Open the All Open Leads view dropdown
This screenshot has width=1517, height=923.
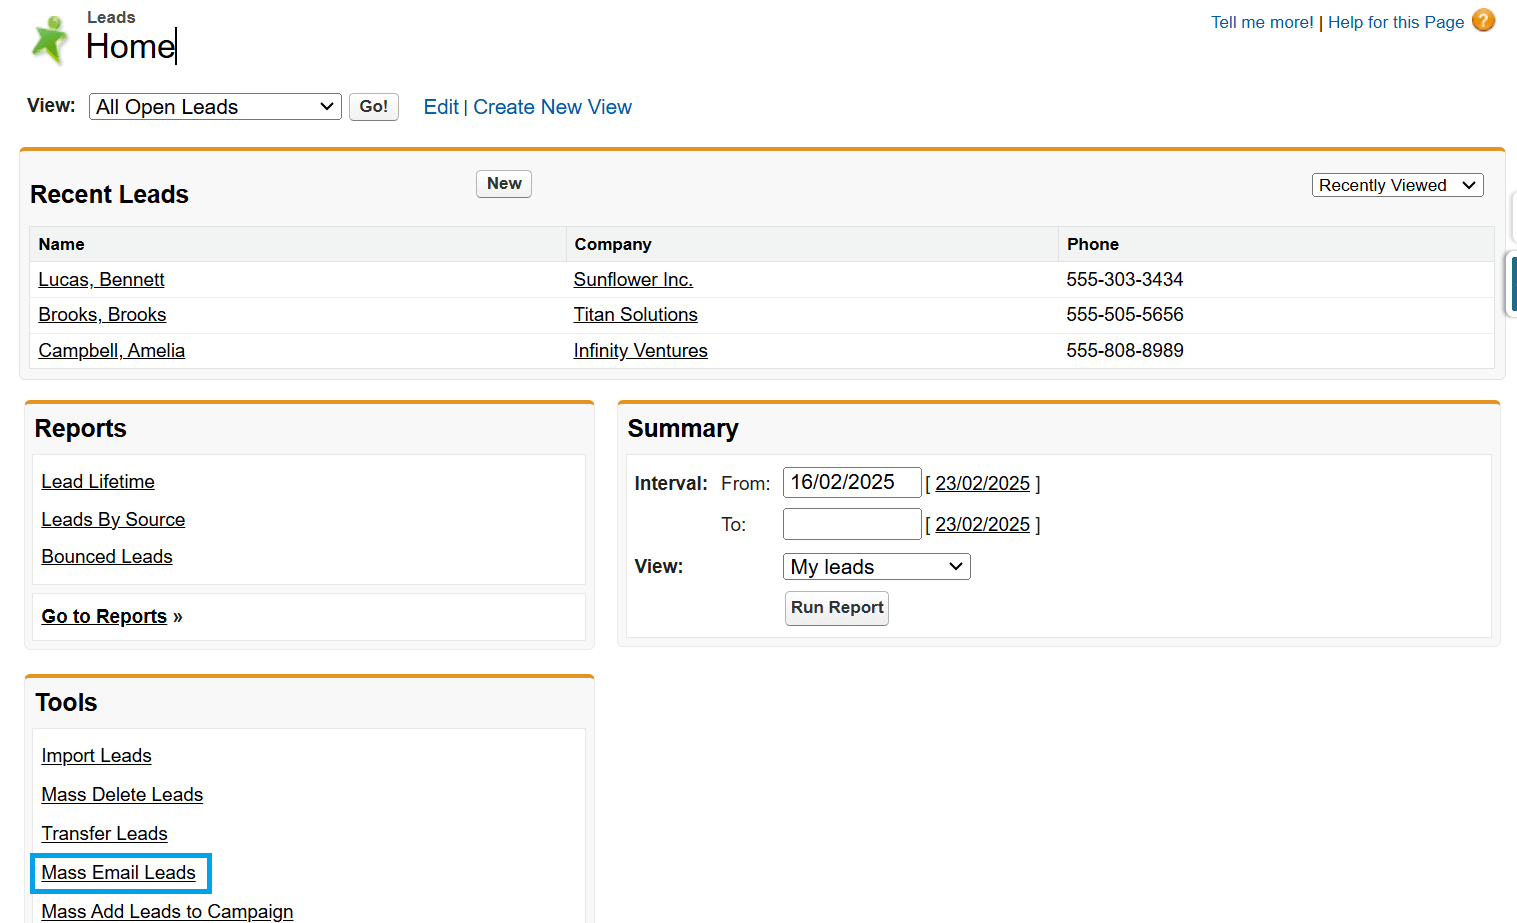[x=215, y=107]
